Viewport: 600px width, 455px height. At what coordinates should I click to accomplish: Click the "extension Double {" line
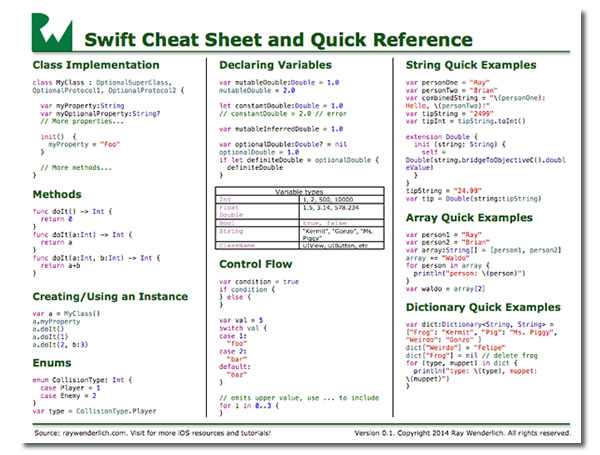coord(442,137)
